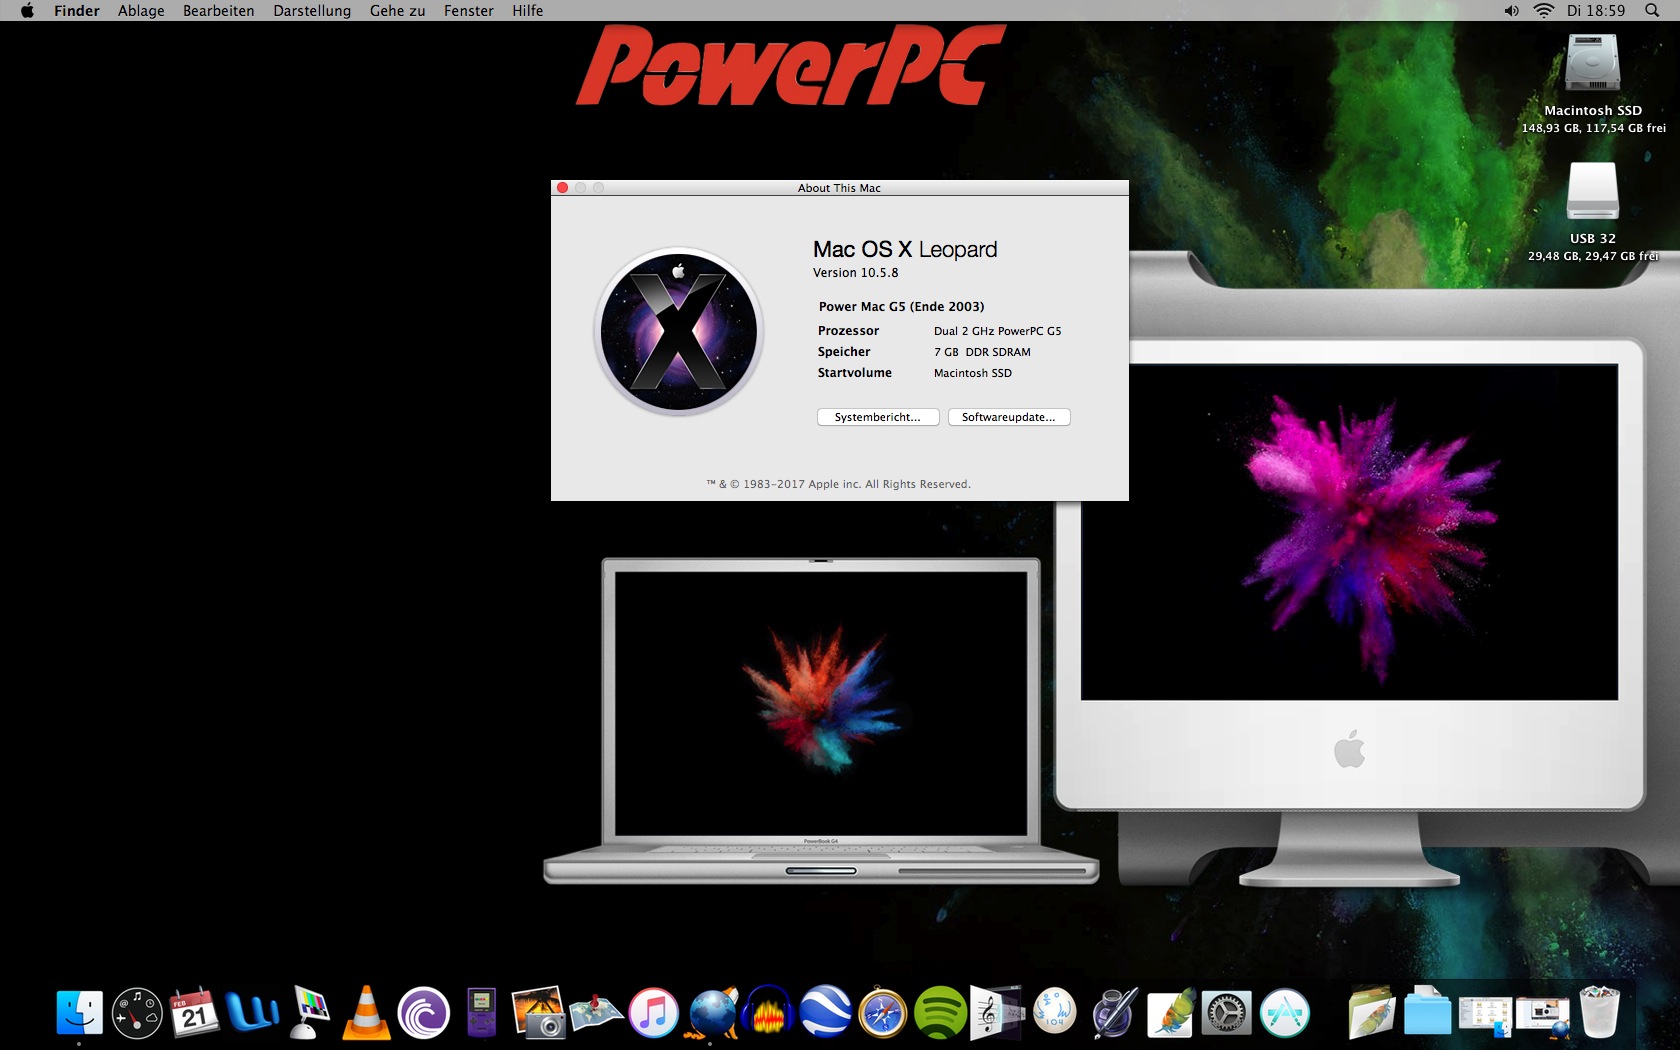Click the 'Power Mac G5 (Ende 2003)' text

pos(902,307)
